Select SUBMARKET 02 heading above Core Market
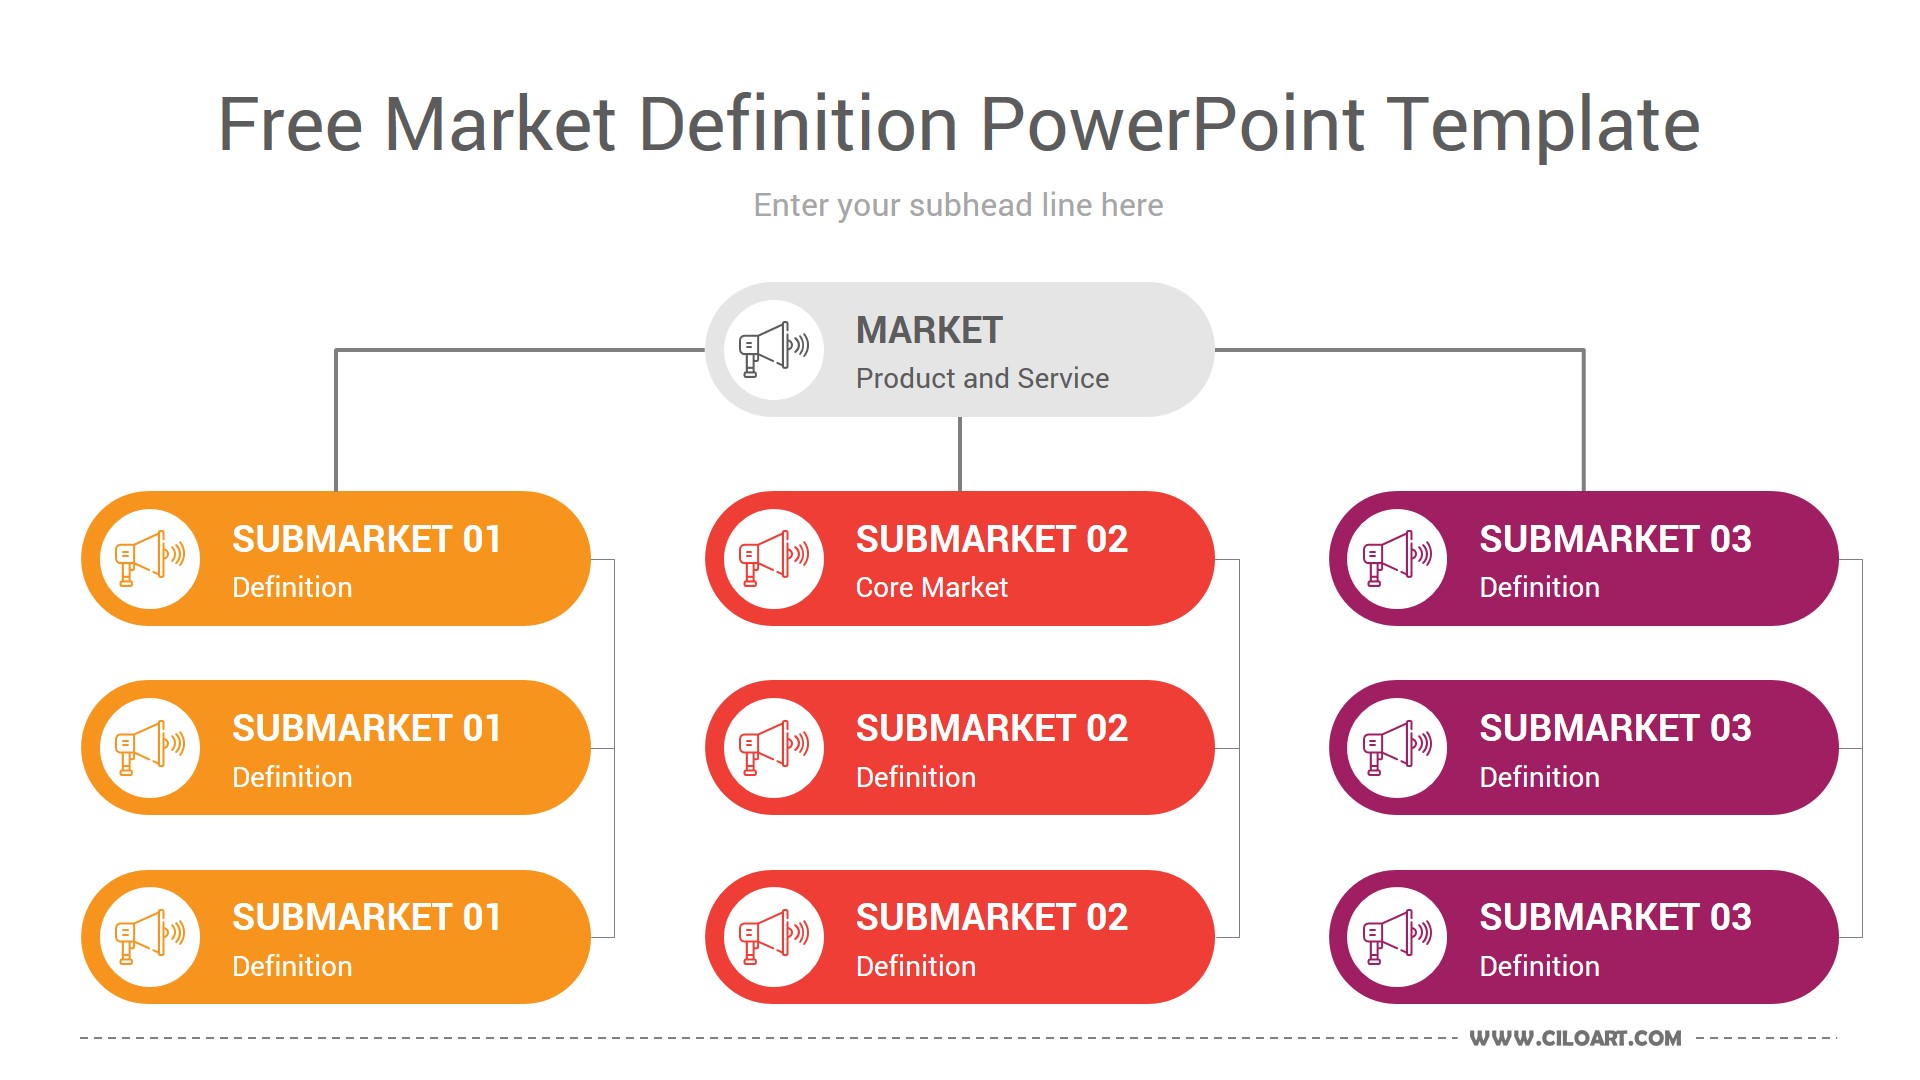 tap(991, 539)
